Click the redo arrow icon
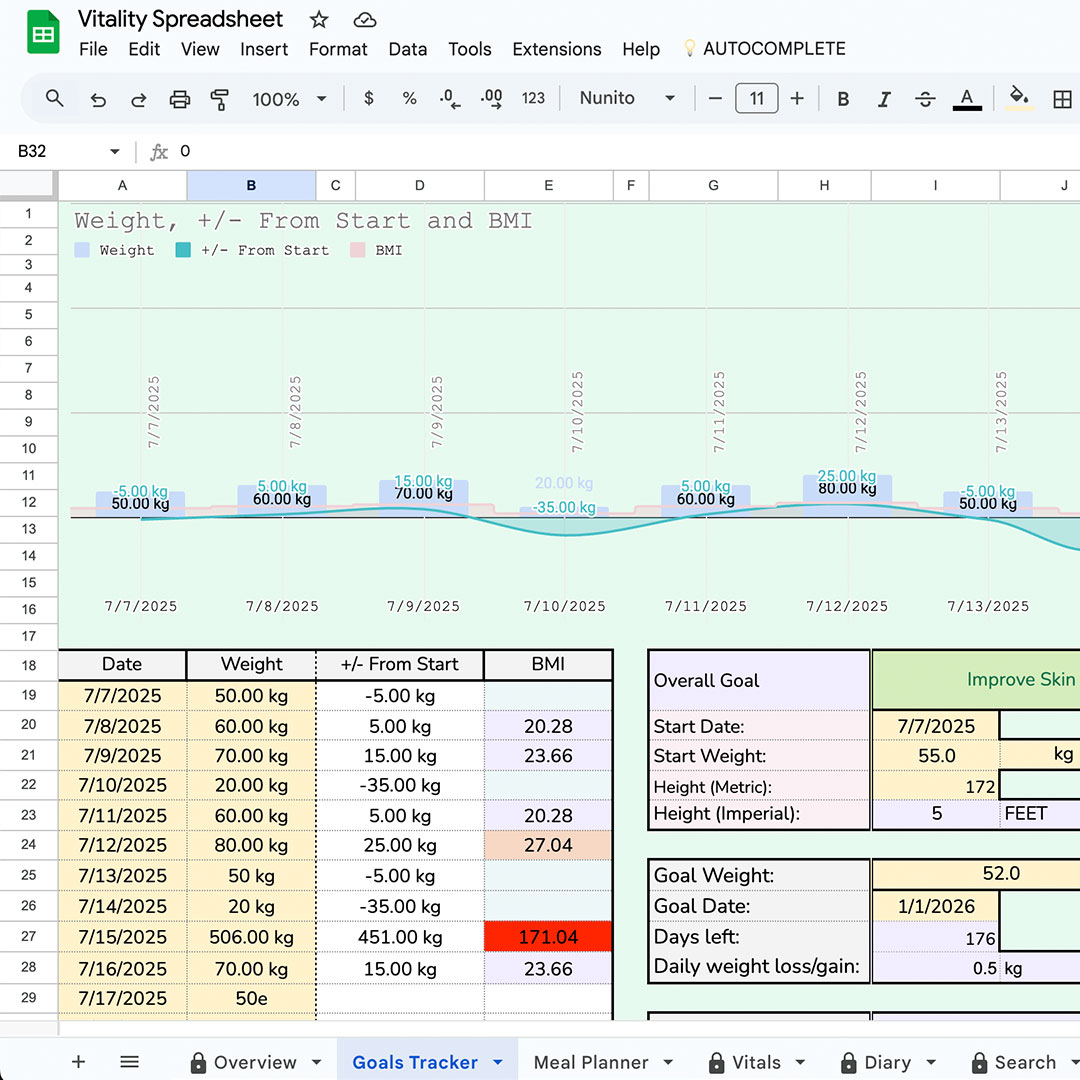 tap(139, 99)
